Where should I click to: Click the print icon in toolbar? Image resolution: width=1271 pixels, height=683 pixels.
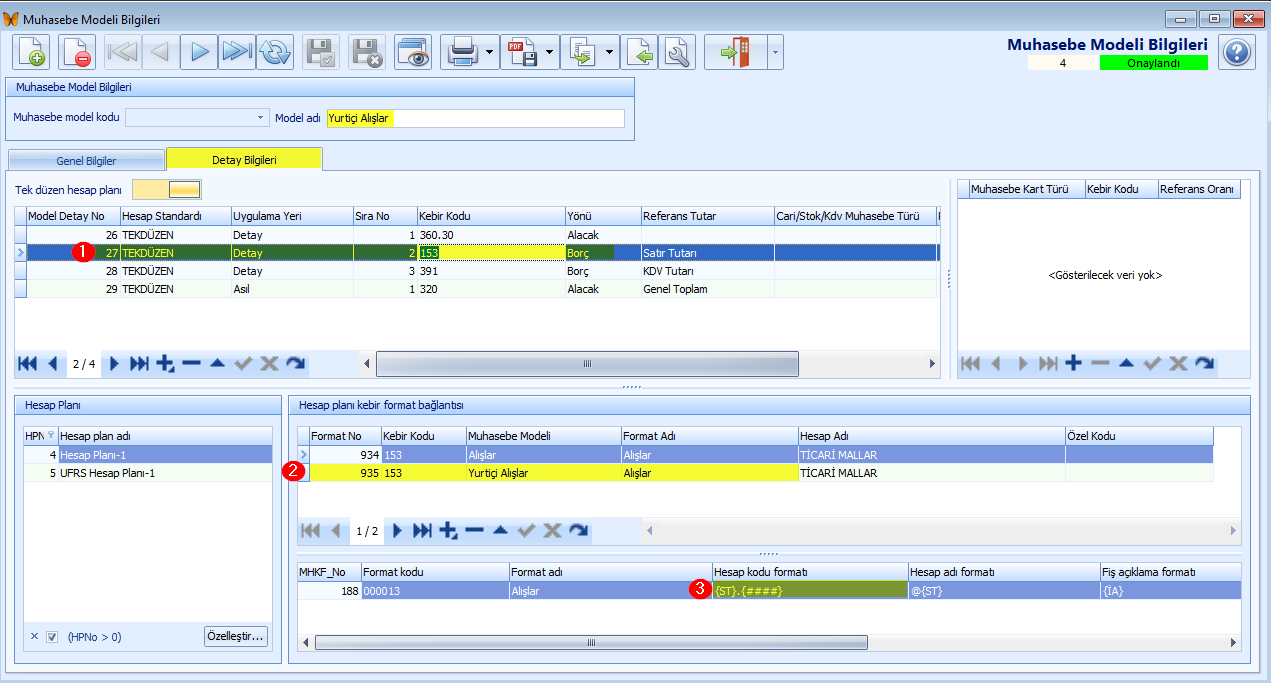(x=462, y=53)
